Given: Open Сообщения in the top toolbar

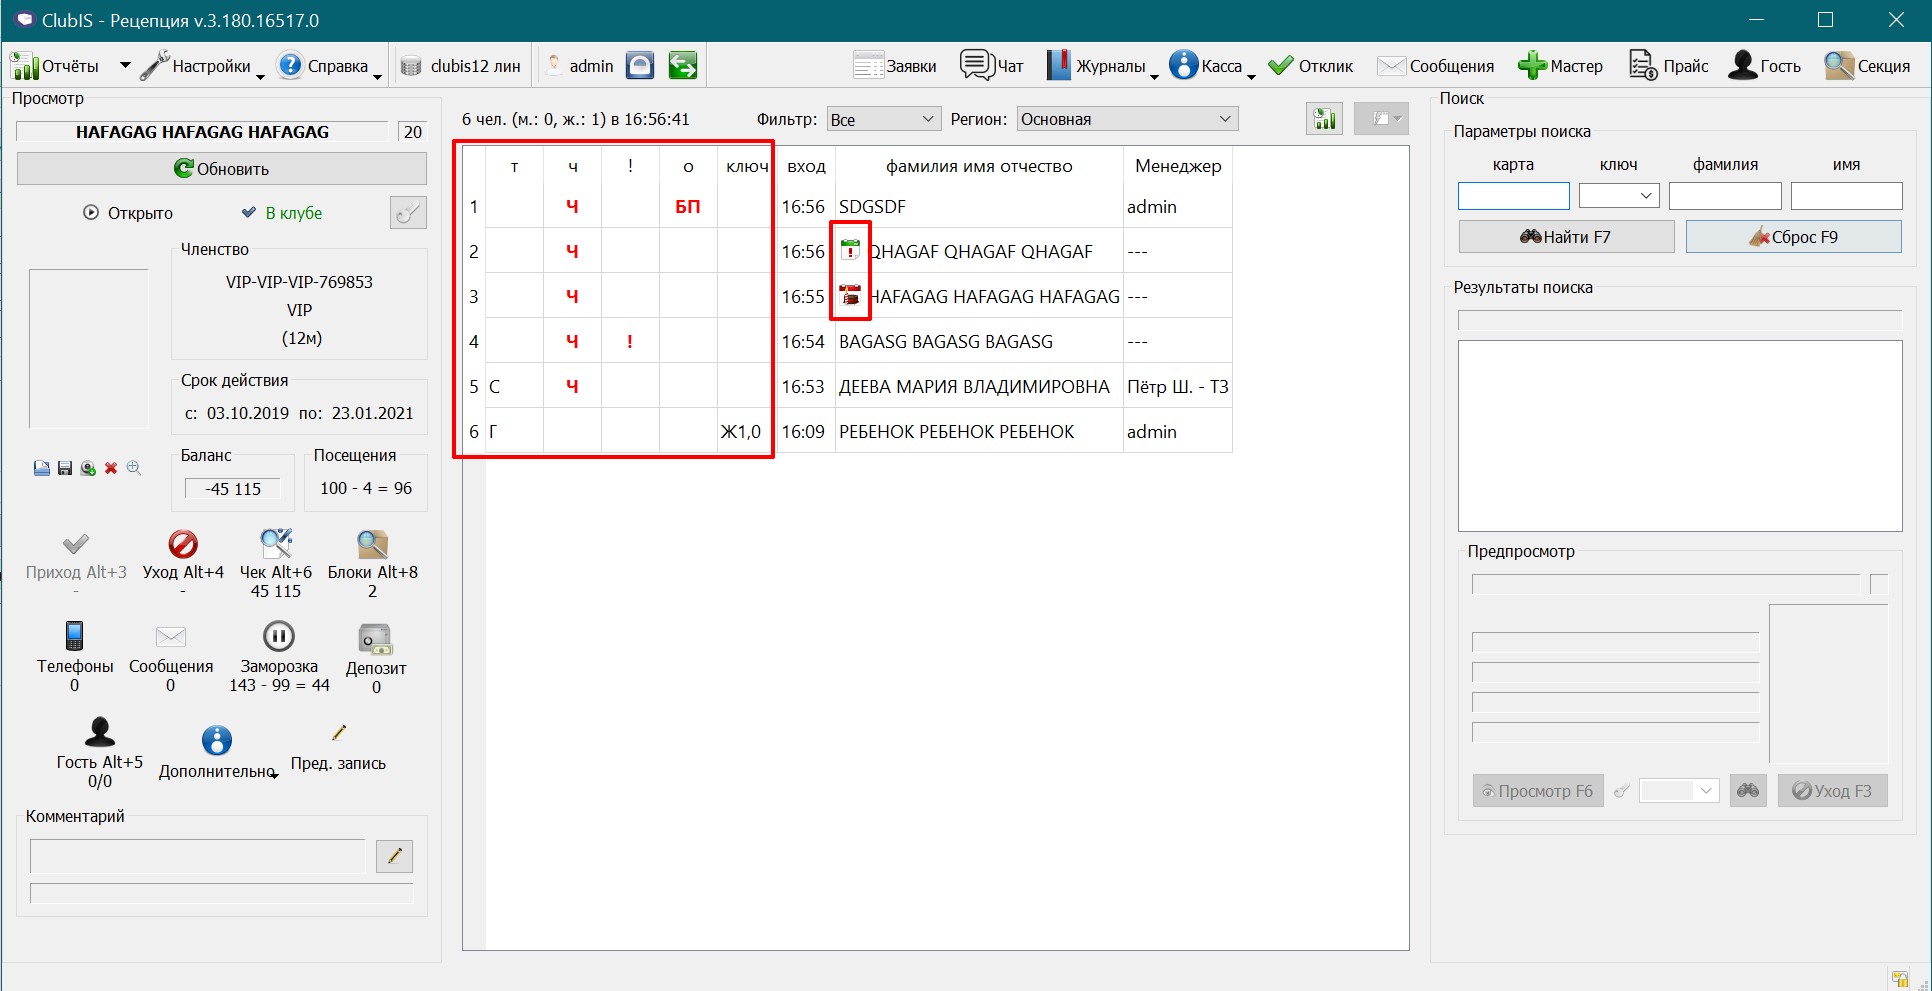Looking at the screenshot, I should (1435, 66).
